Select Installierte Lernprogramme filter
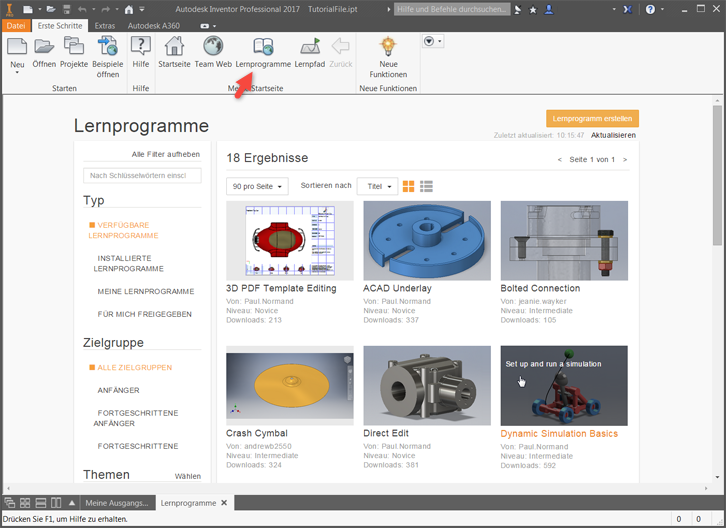The image size is (726, 528). pyautogui.click(x=128, y=264)
